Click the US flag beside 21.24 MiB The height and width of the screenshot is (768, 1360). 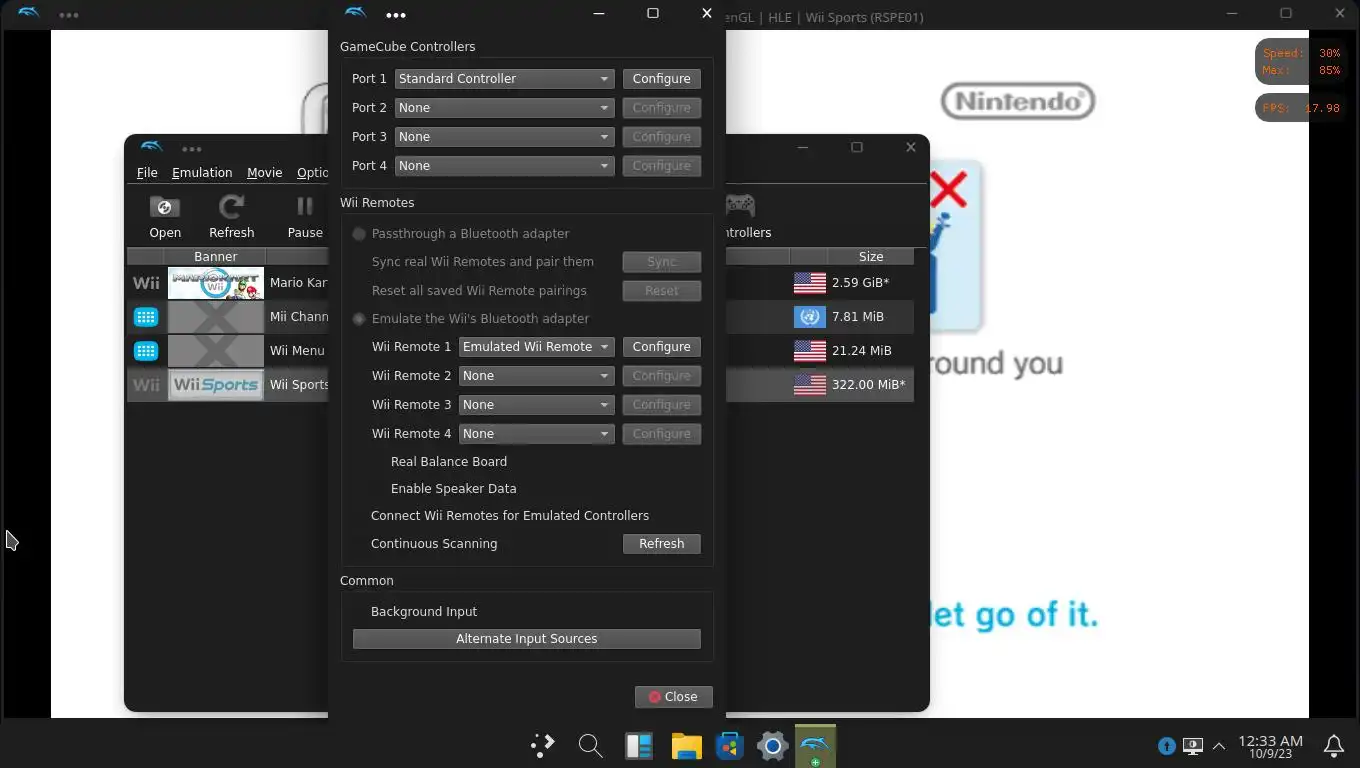tap(810, 351)
